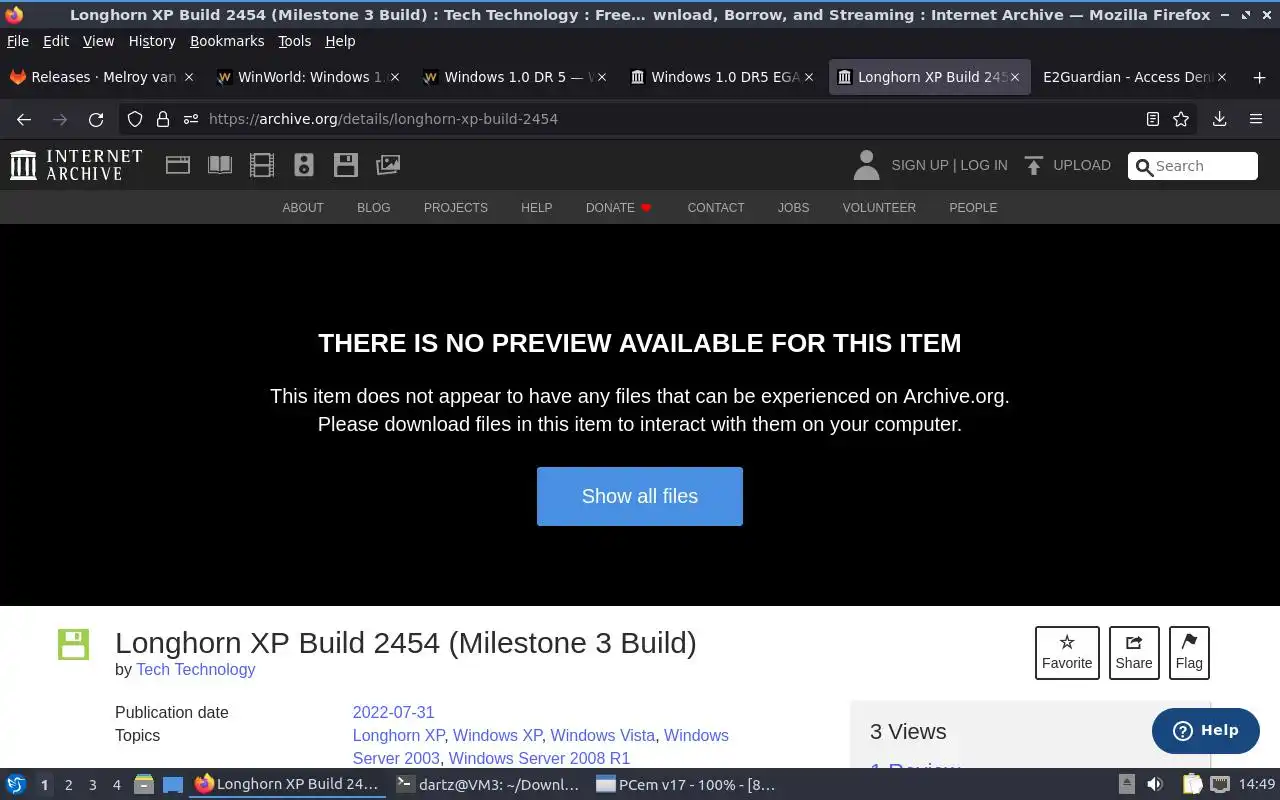Bookmark this page with the star icon

point(1181,119)
